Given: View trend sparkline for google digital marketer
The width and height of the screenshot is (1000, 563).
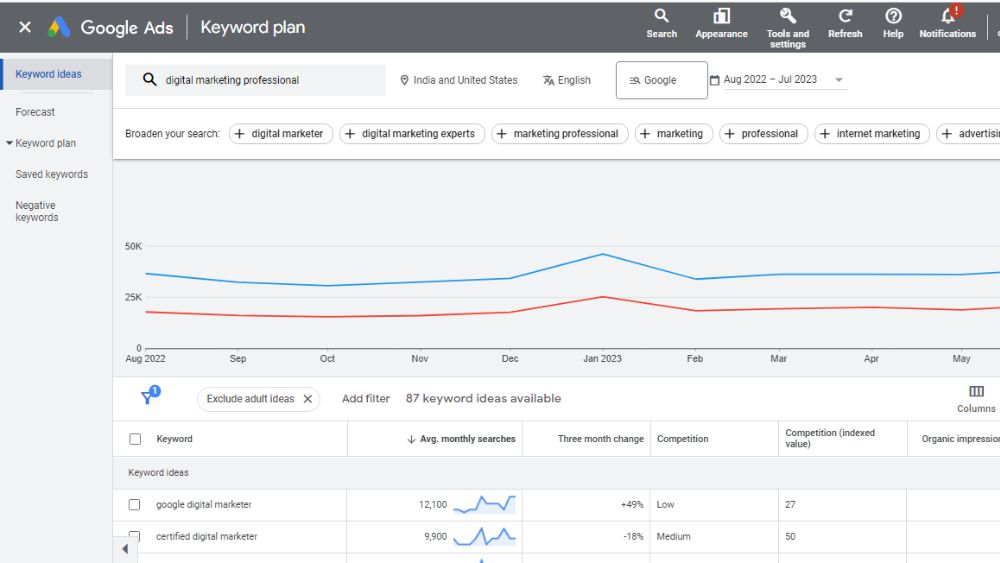Looking at the screenshot, I should tap(484, 504).
